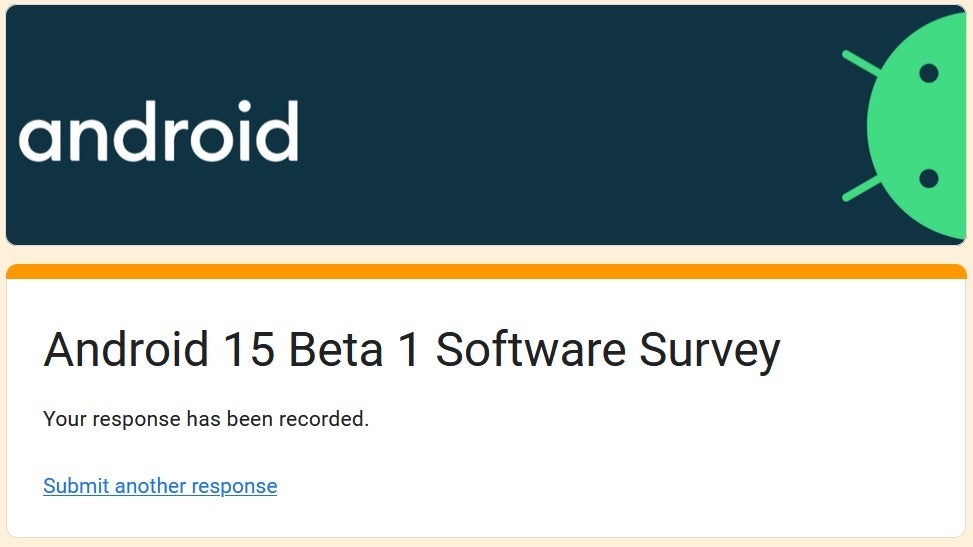
Task: Click the word 'Android' in the survey title
Action: click(x=126, y=350)
